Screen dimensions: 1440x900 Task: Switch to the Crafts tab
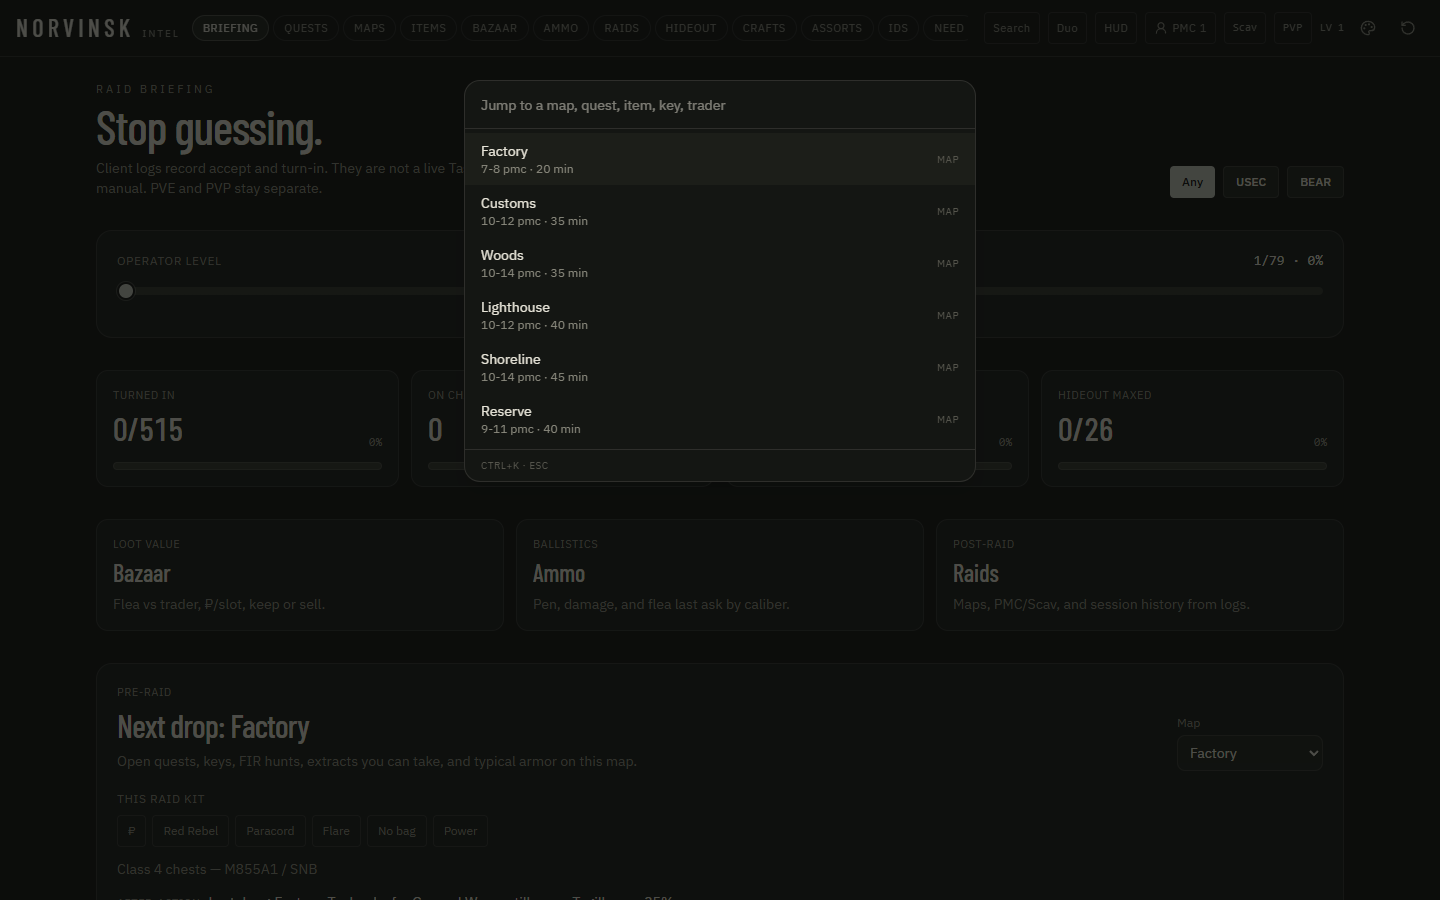tap(764, 28)
